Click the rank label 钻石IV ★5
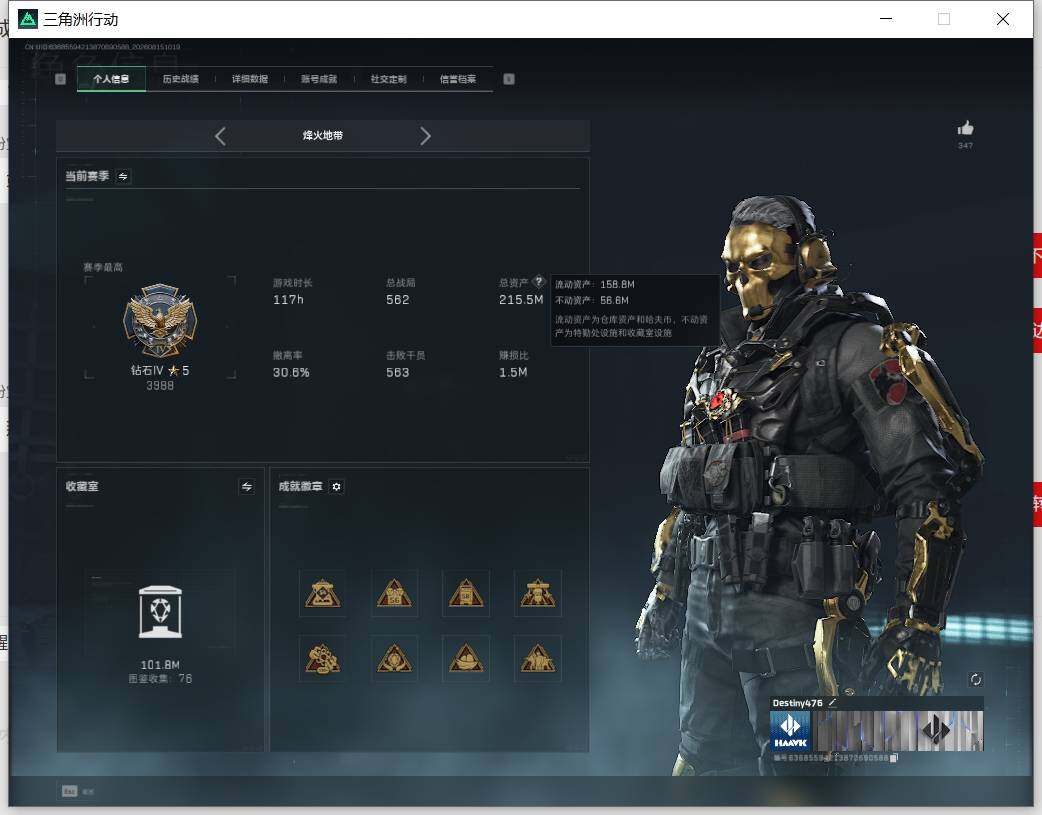This screenshot has width=1042, height=815. point(160,370)
